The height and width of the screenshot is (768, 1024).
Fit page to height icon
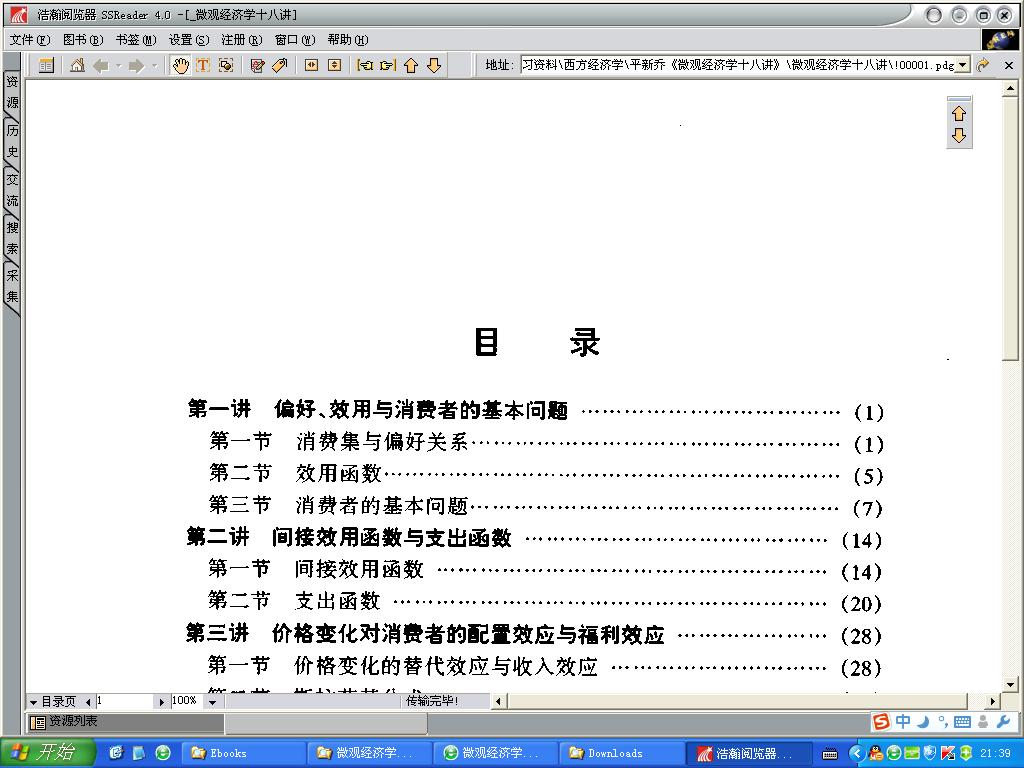coord(334,65)
